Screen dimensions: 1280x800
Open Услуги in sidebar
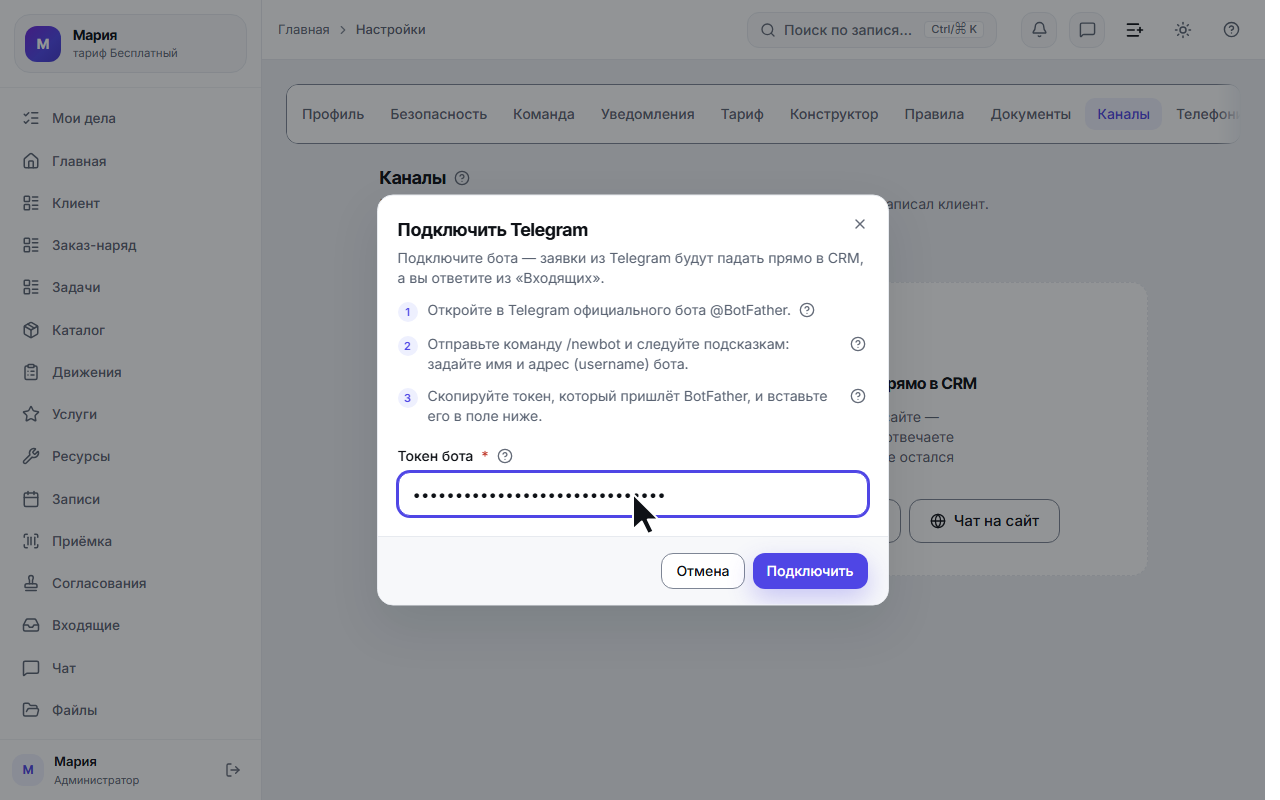point(130,414)
